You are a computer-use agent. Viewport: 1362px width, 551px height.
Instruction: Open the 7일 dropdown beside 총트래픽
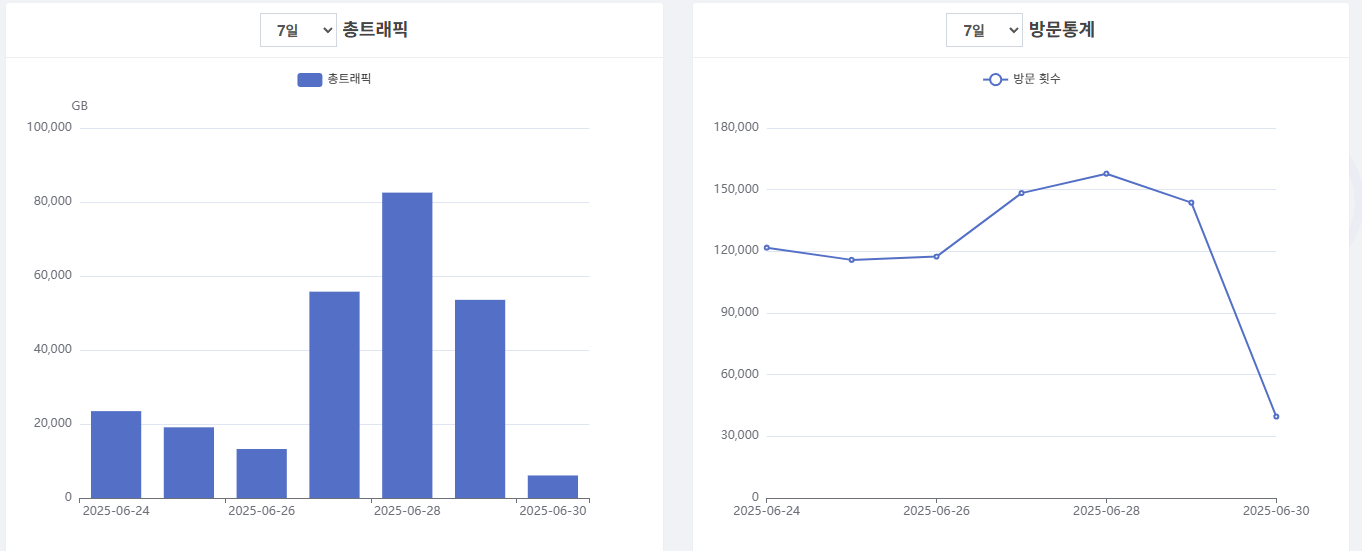[x=298, y=30]
